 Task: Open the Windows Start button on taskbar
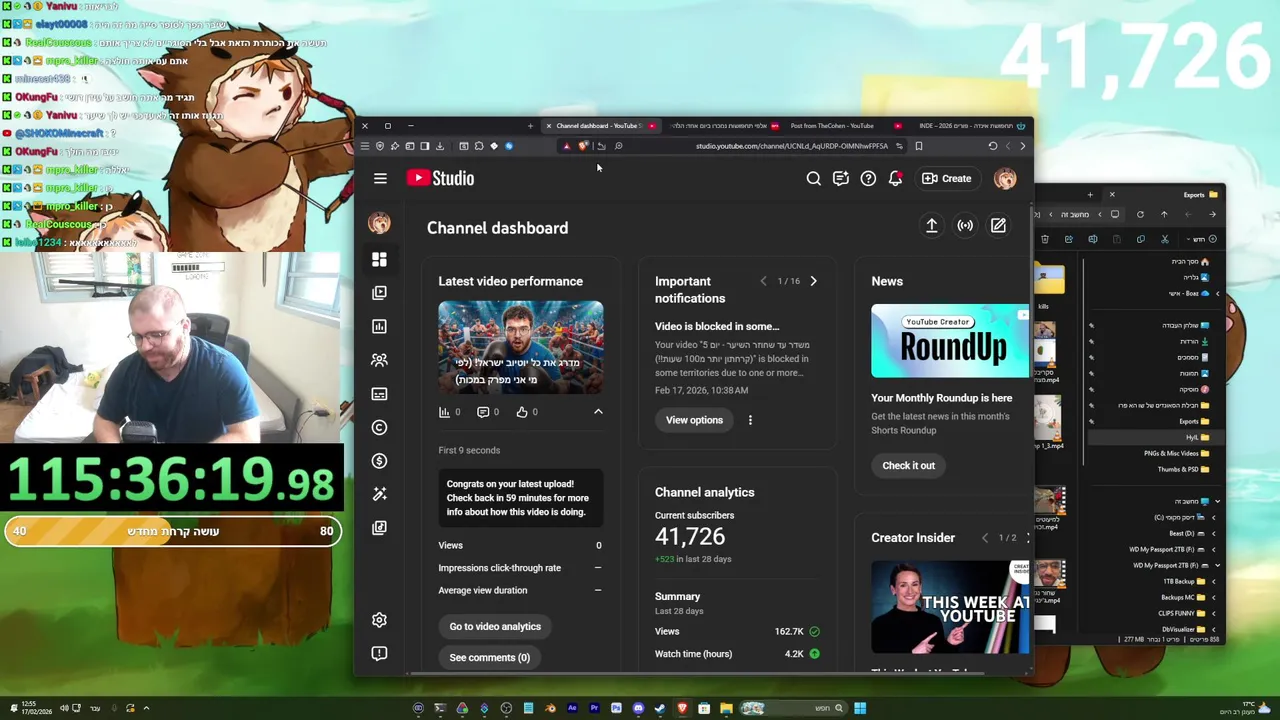click(860, 708)
